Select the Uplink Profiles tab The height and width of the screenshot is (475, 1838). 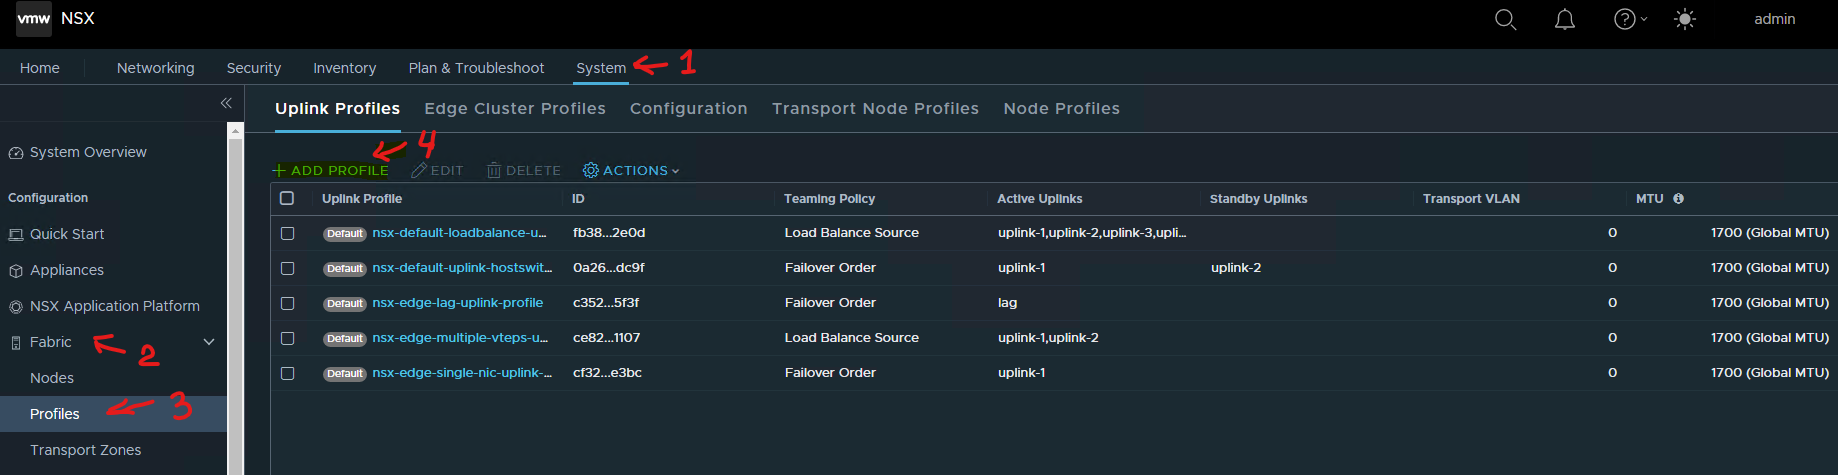338,108
